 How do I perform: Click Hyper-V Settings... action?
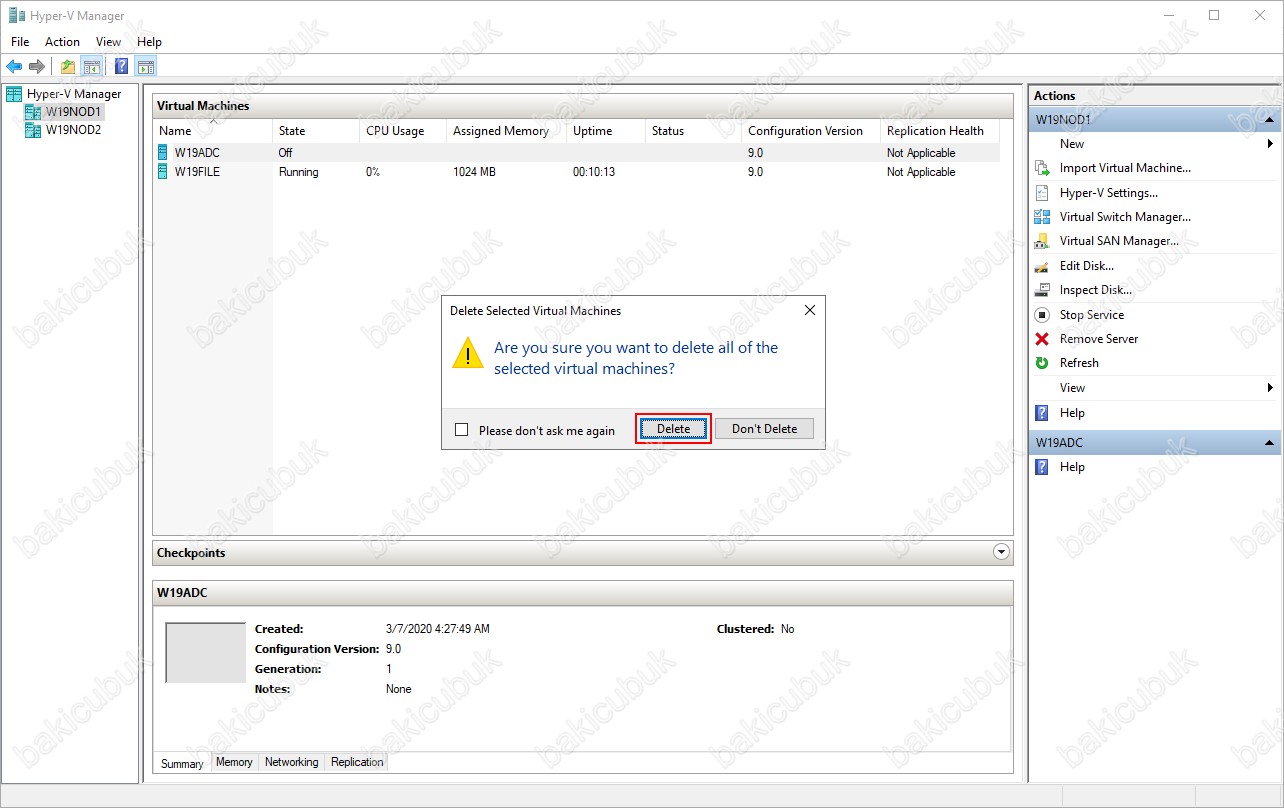1109,193
